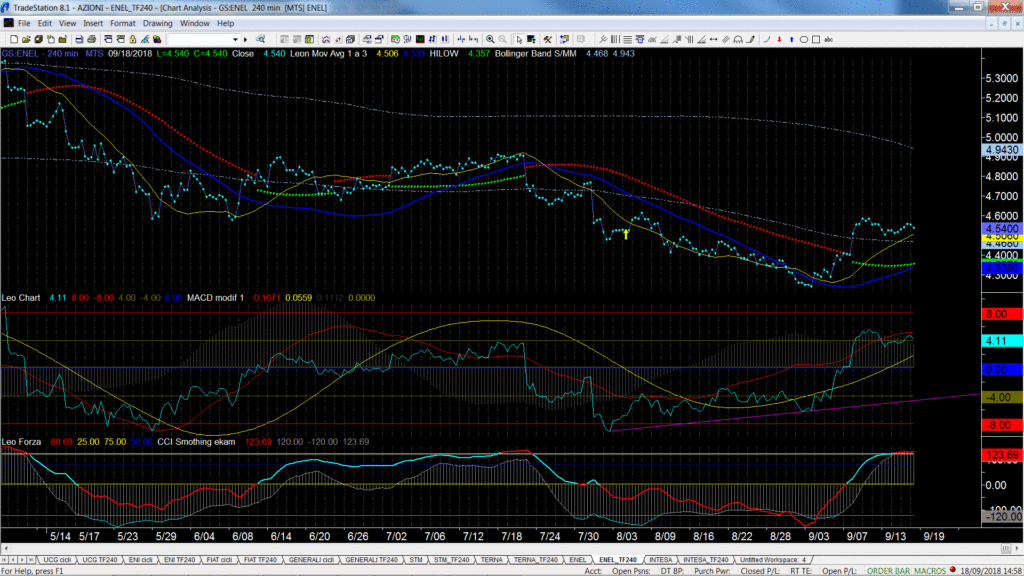1024x576 pixels.
Task: Click the 7/18 date on time axis
Action: pyautogui.click(x=511, y=536)
